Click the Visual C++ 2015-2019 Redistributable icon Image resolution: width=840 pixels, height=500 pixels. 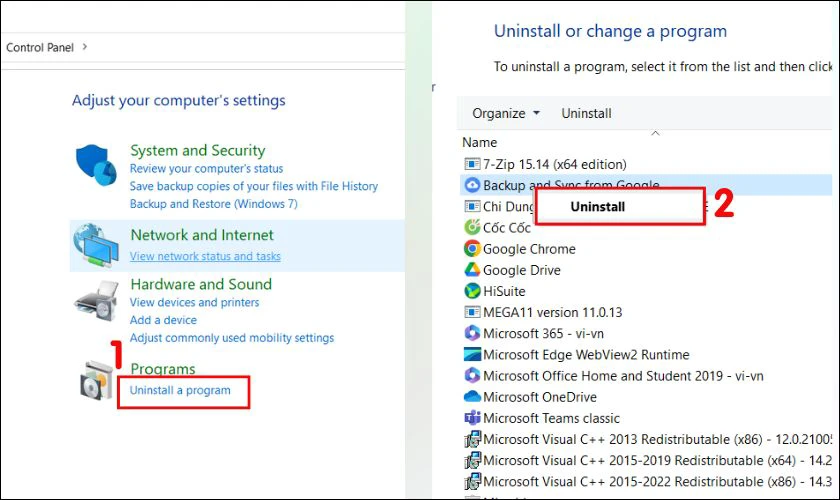(x=472, y=460)
